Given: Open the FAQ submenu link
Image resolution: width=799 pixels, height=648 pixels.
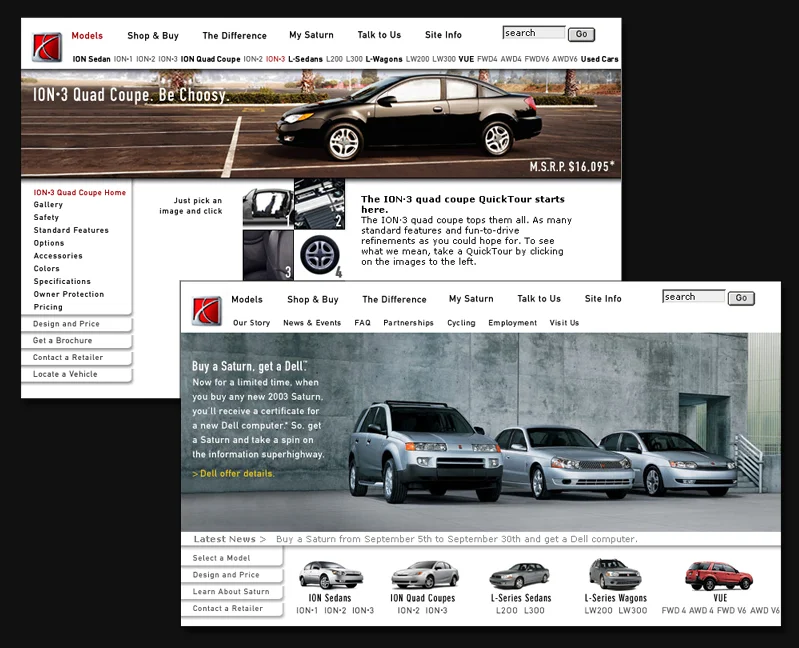Looking at the screenshot, I should (x=362, y=323).
